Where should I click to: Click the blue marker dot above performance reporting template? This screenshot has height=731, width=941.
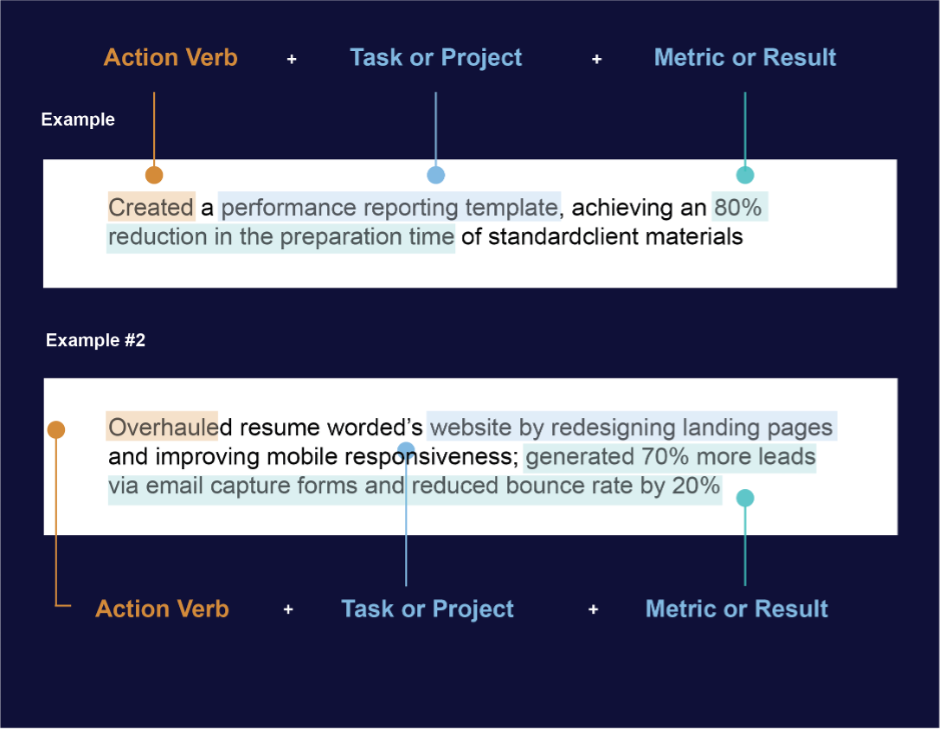[436, 175]
